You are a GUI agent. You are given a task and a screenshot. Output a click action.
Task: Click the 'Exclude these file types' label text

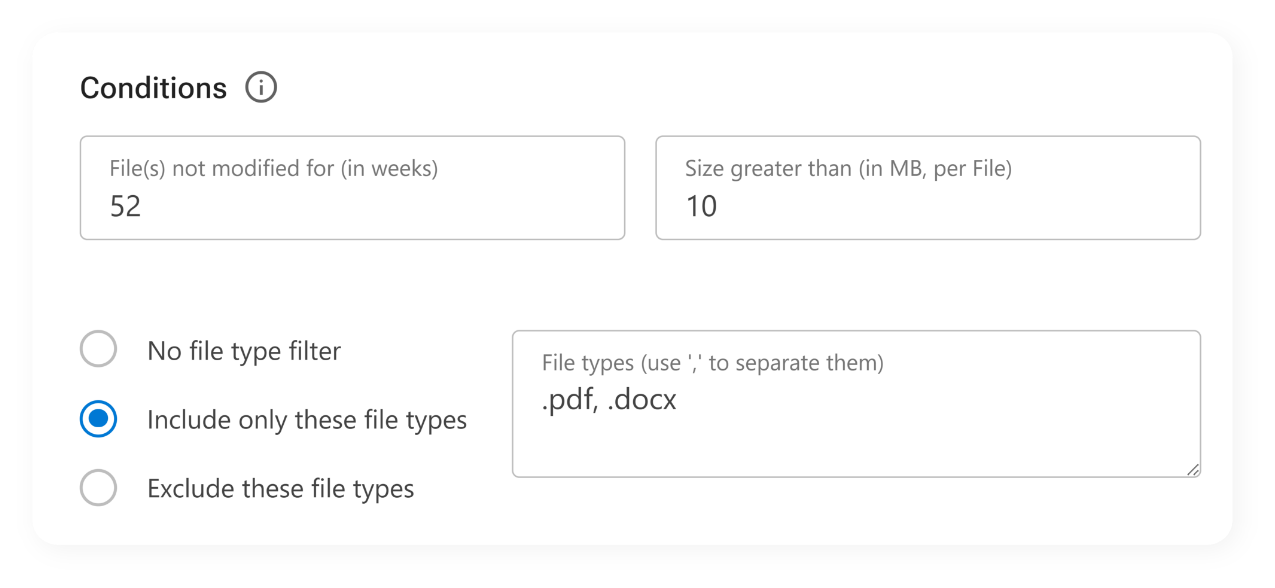pos(280,488)
